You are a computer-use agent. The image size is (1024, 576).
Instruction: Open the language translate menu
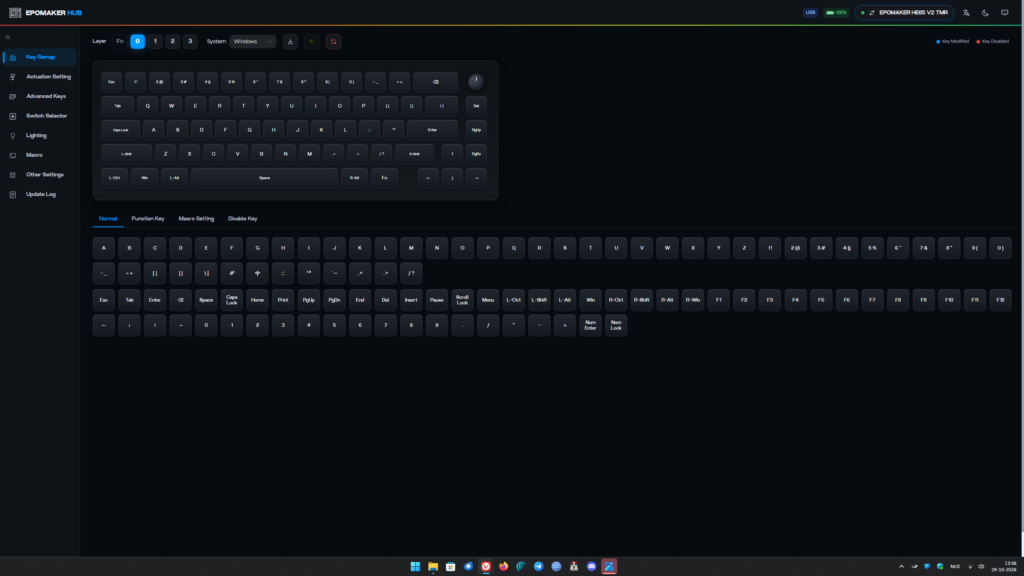tap(967, 12)
